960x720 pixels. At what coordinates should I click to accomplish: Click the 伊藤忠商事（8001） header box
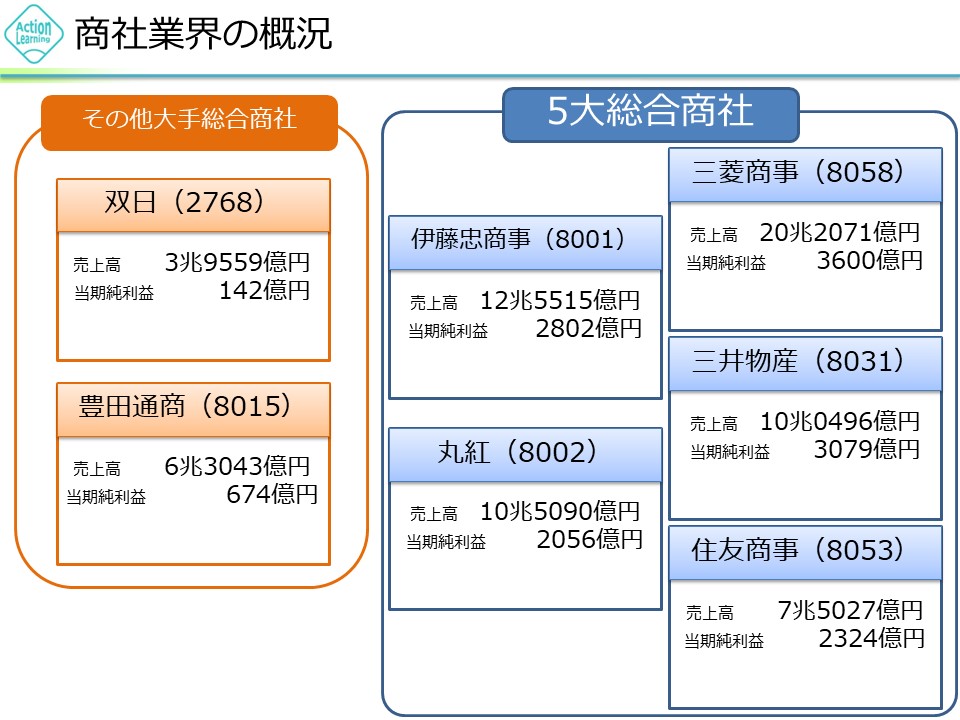pyautogui.click(x=525, y=241)
